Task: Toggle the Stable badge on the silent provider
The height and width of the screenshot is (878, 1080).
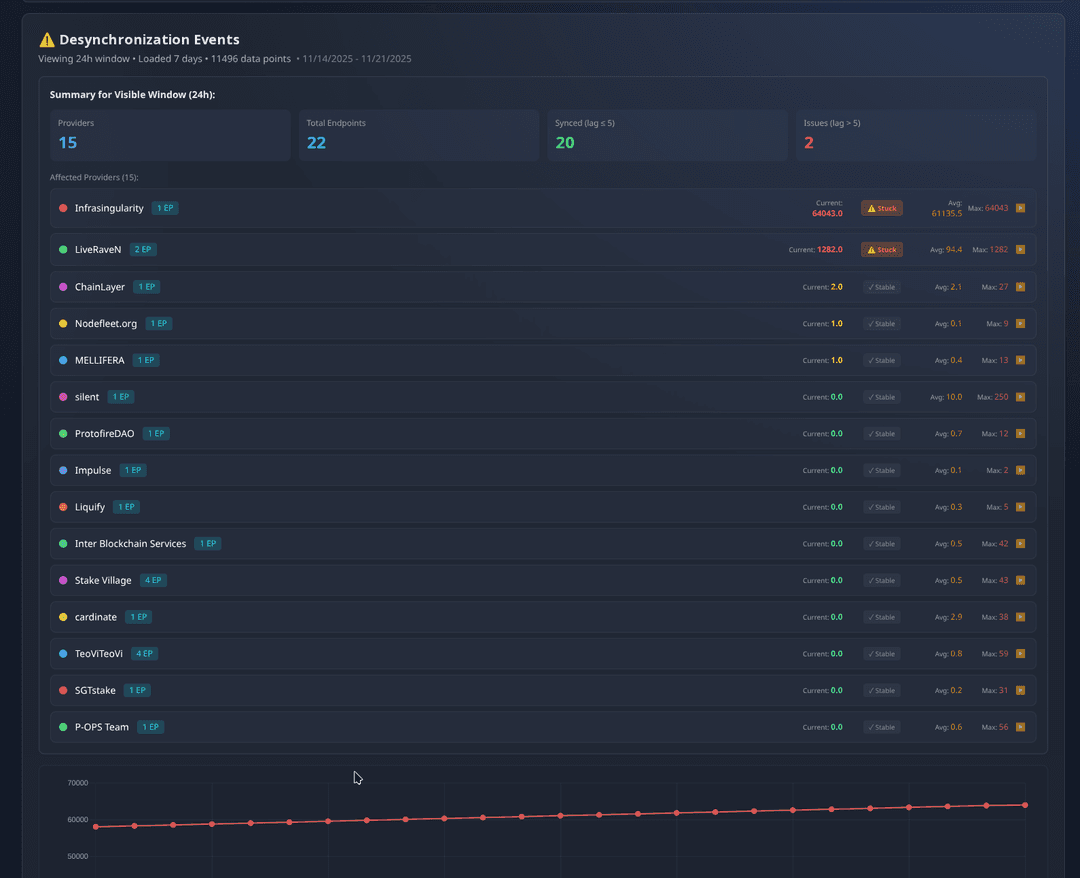Action: [880, 397]
